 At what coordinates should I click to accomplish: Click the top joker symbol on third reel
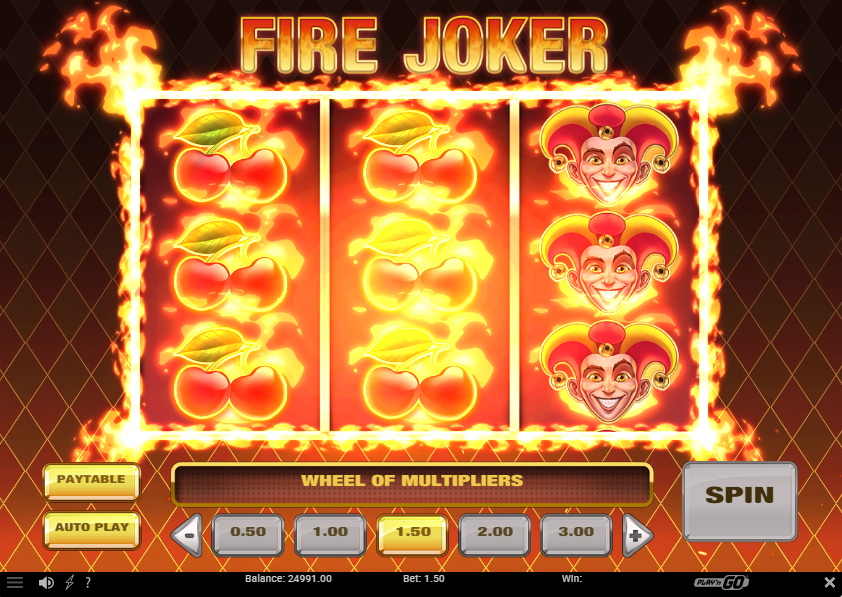click(608, 155)
